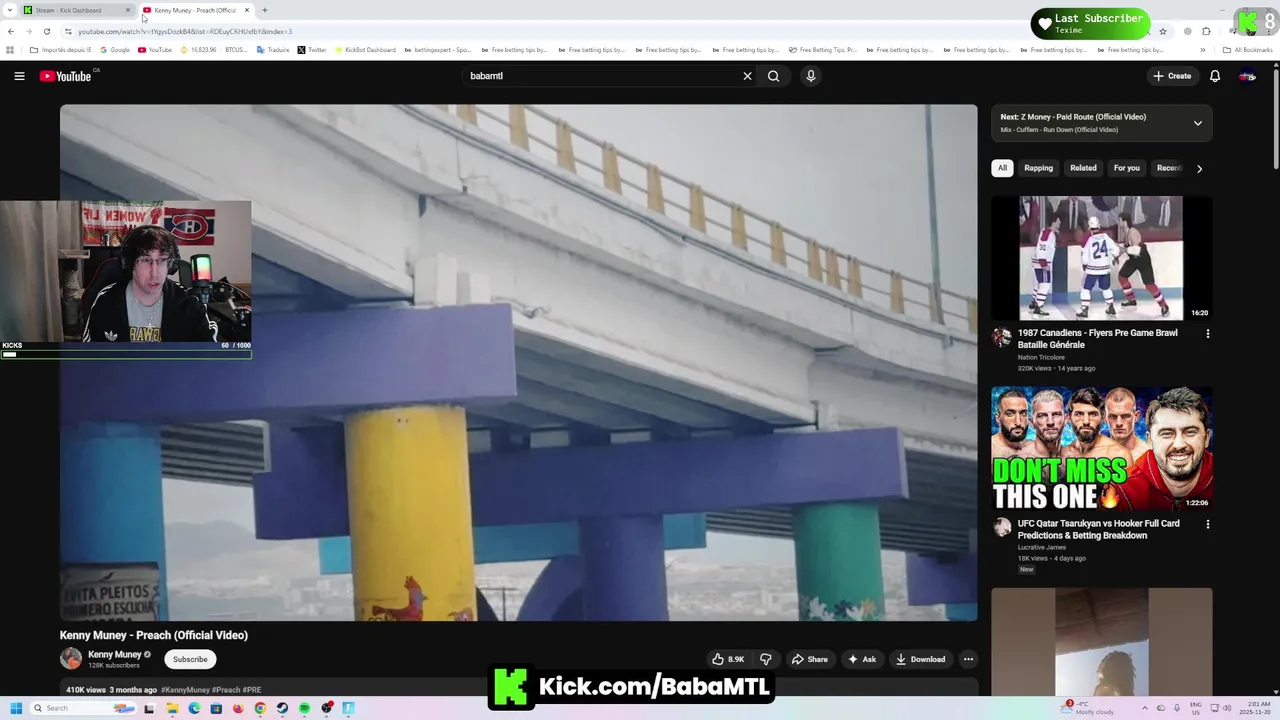Open a new browser tab
The height and width of the screenshot is (720, 1280).
[264, 10]
